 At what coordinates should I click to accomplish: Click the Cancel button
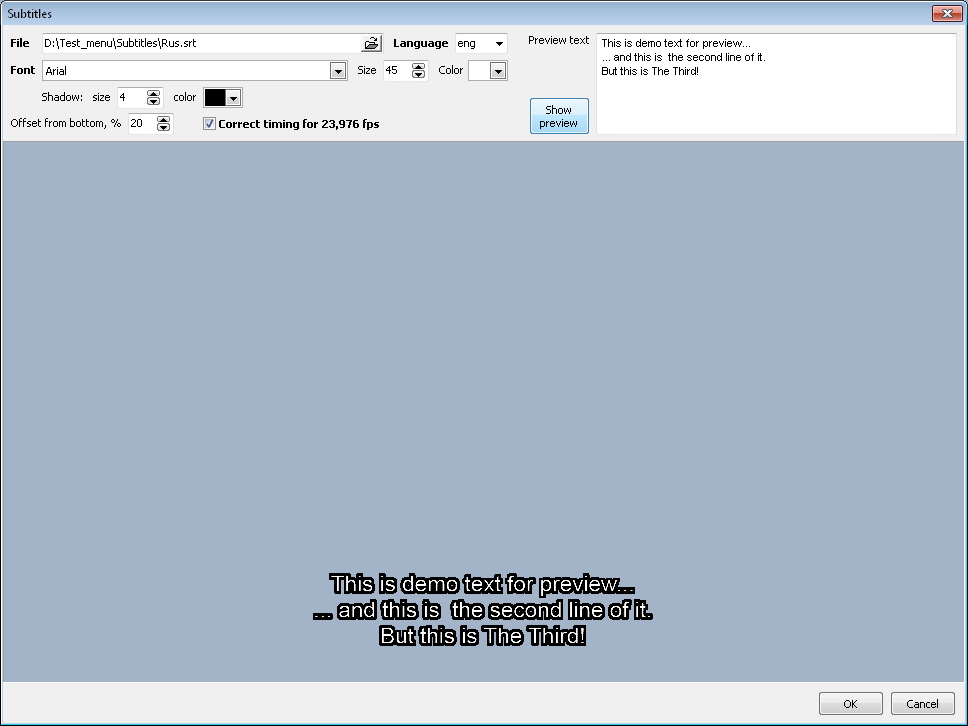[922, 704]
